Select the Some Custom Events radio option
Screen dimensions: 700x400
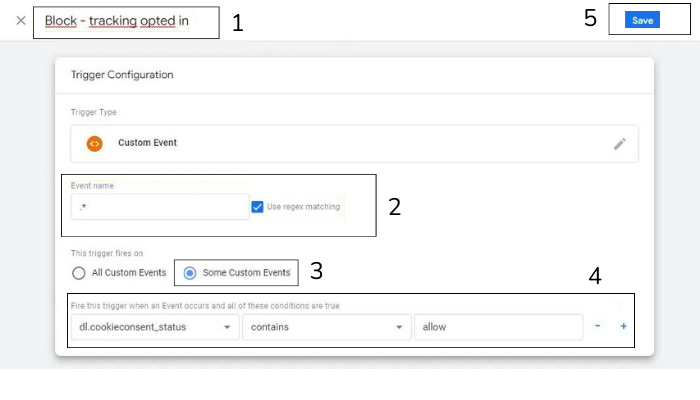(x=190, y=272)
